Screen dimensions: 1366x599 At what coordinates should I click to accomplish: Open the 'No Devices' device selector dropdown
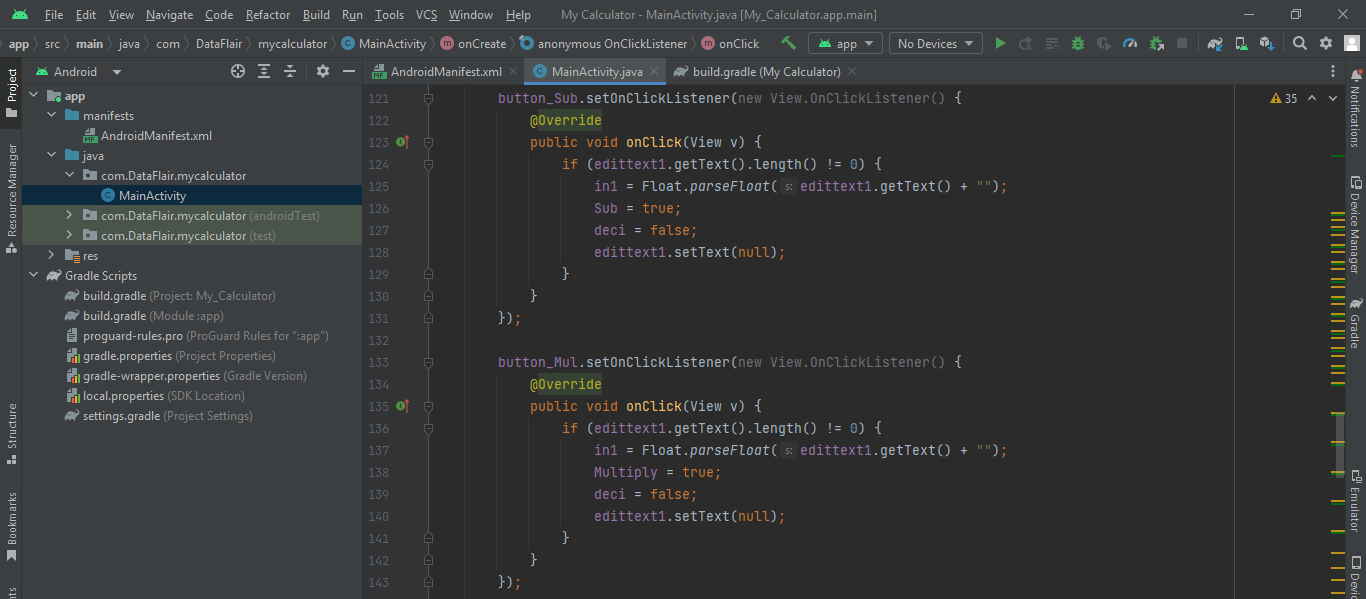(x=934, y=43)
